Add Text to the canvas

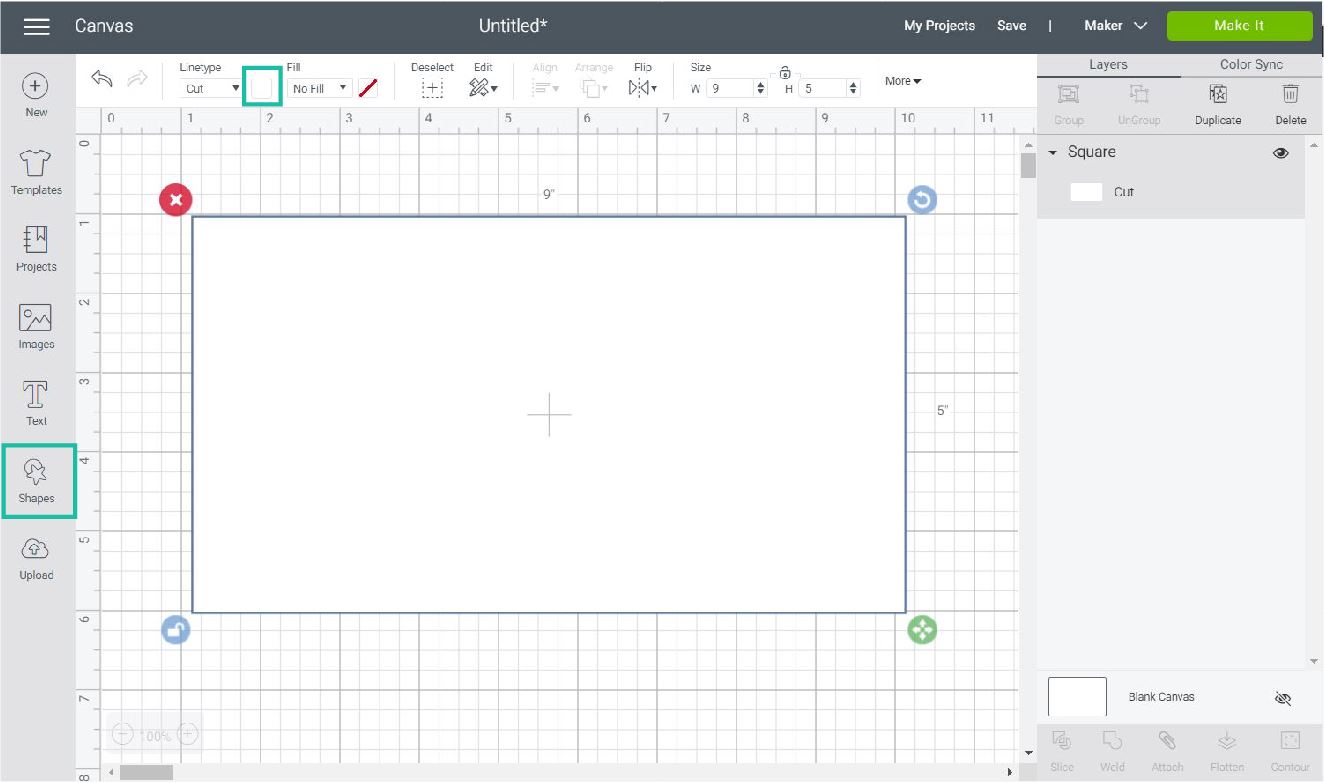[36, 403]
